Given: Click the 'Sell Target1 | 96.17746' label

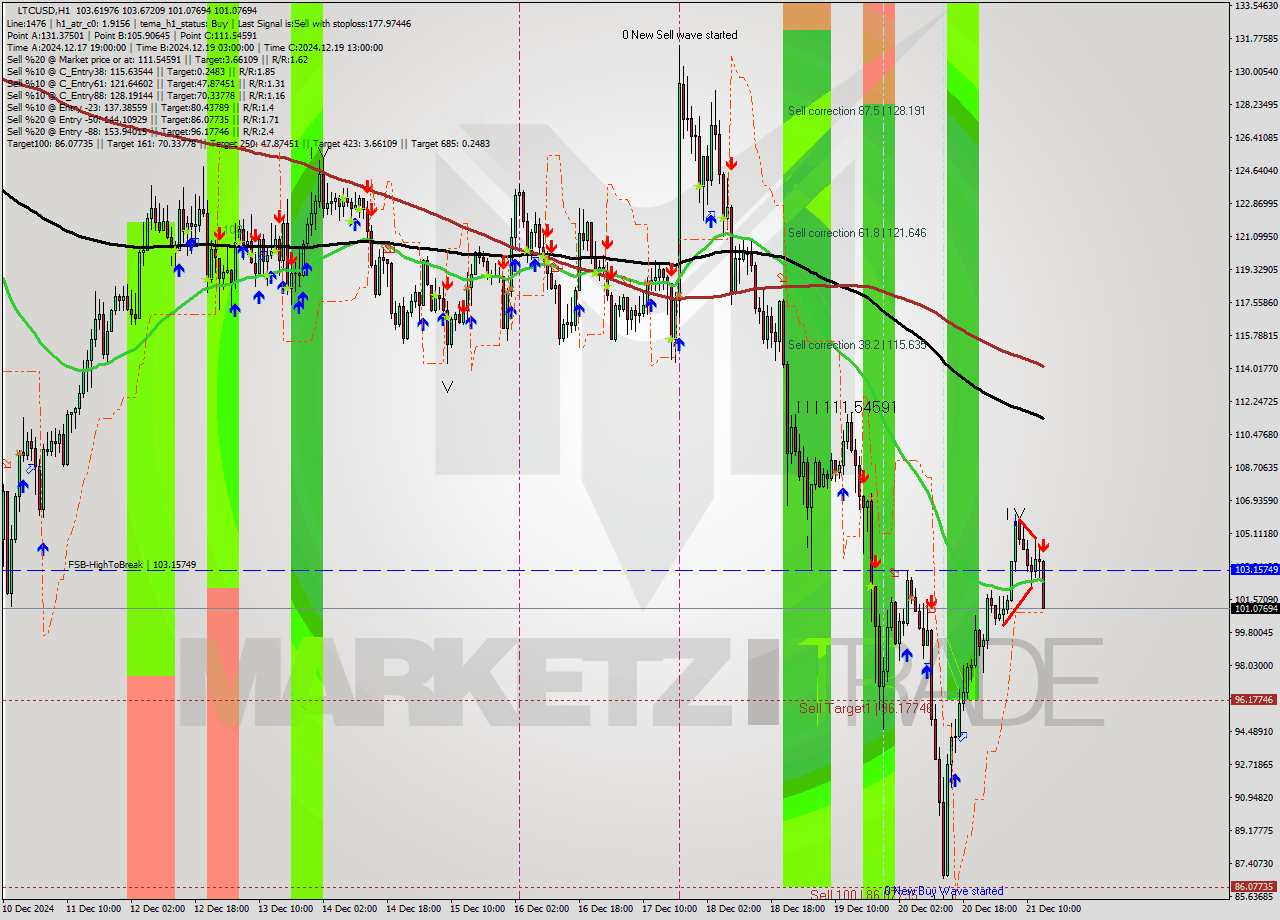Looking at the screenshot, I should [x=867, y=708].
